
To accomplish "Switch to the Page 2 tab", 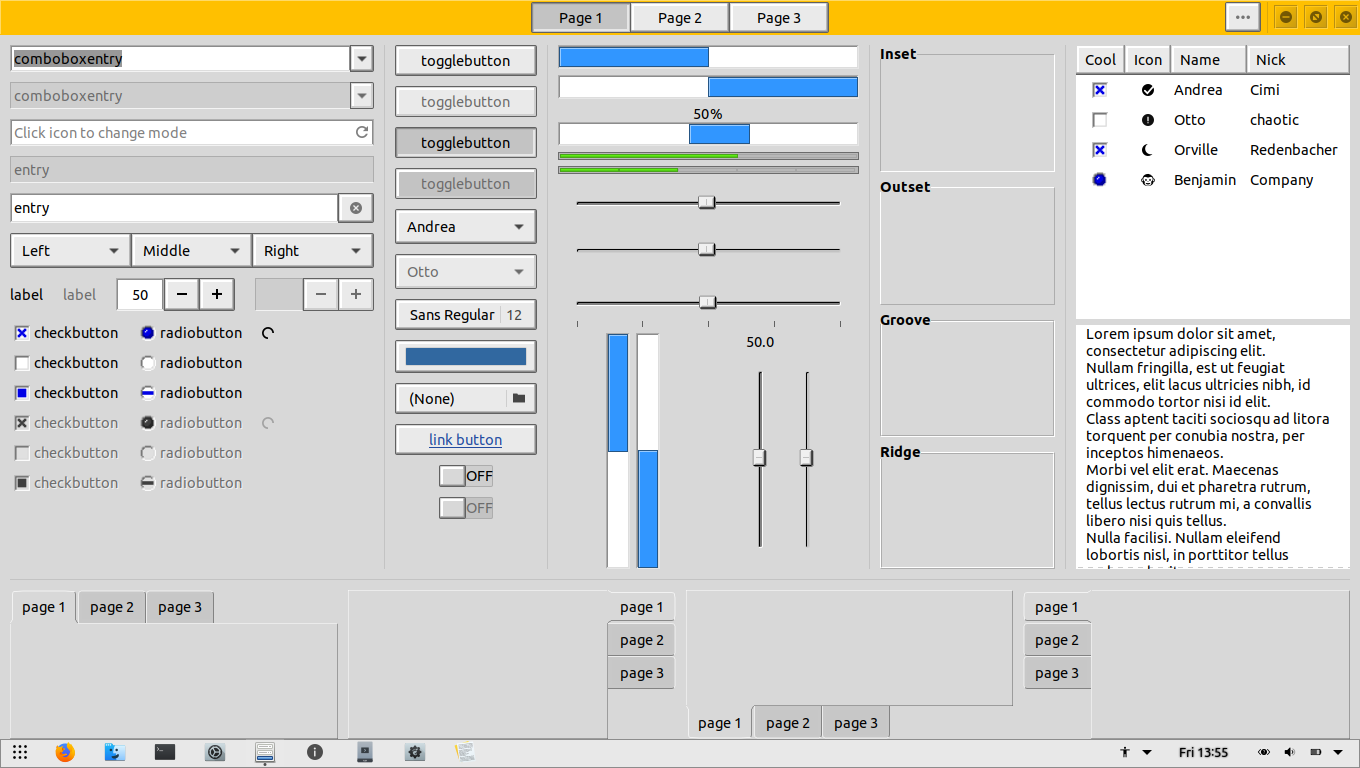I will [x=679, y=17].
